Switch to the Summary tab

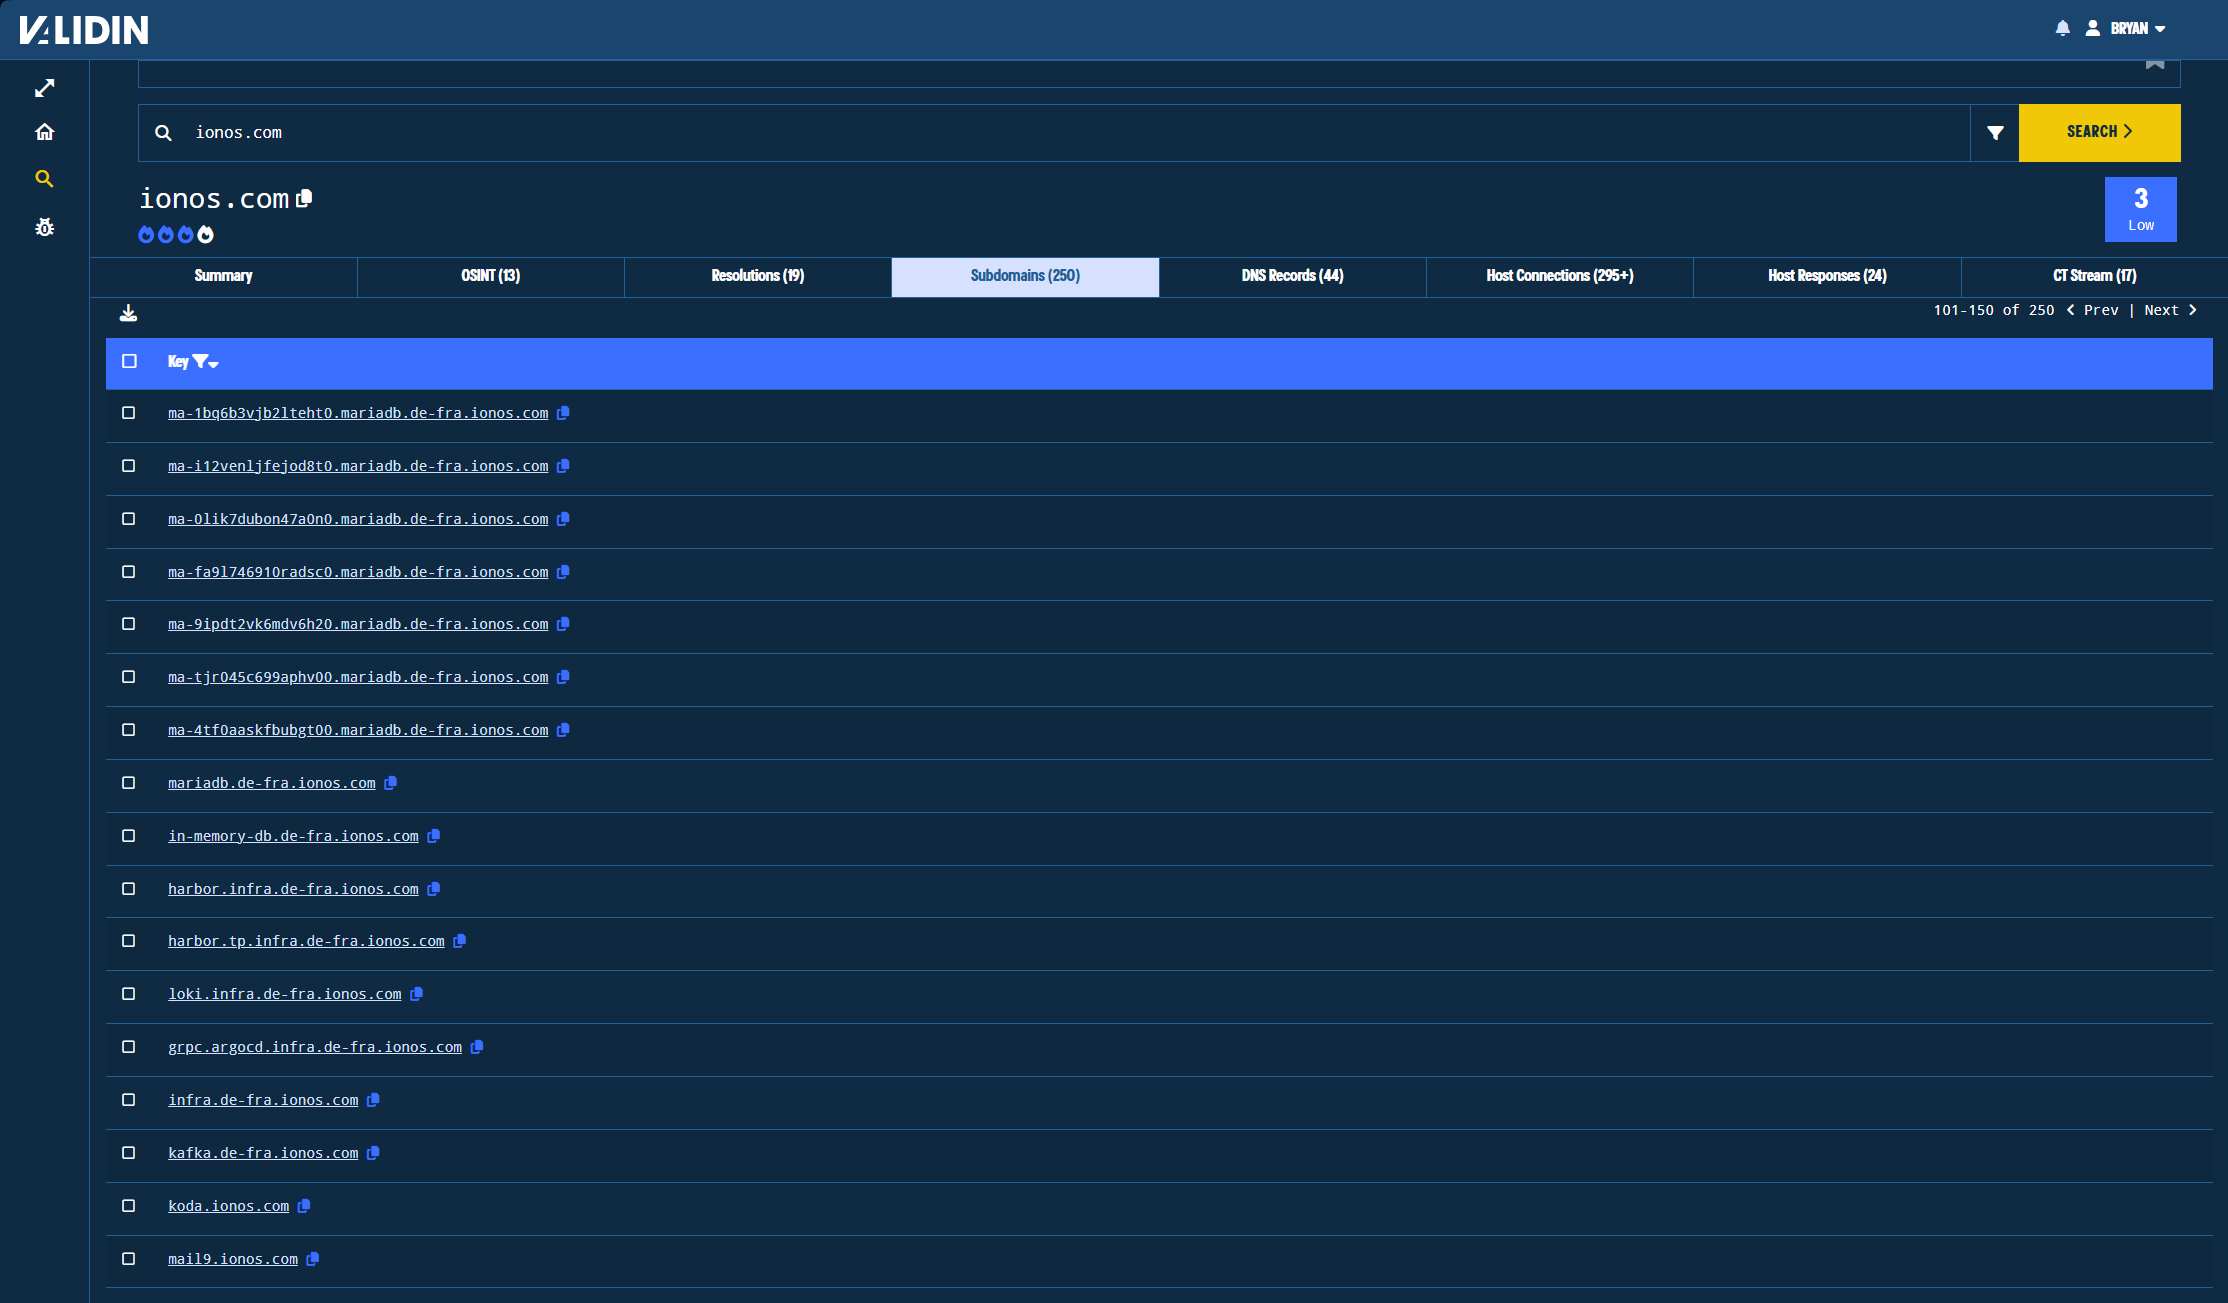click(223, 276)
